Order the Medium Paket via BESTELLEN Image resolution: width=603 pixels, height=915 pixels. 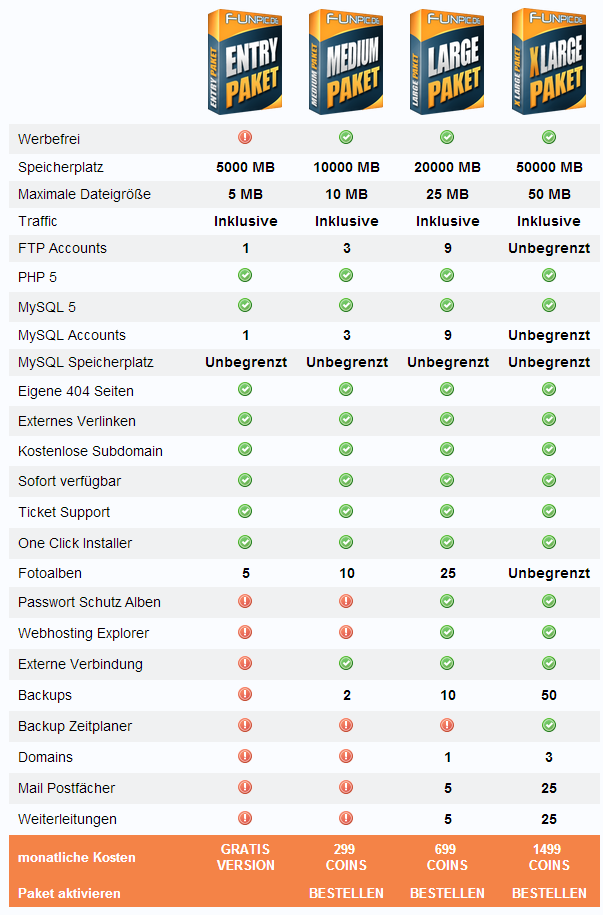(346, 893)
